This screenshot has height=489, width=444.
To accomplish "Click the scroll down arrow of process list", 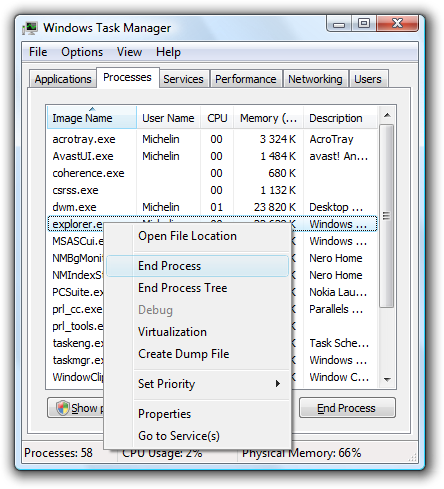I will [x=387, y=379].
